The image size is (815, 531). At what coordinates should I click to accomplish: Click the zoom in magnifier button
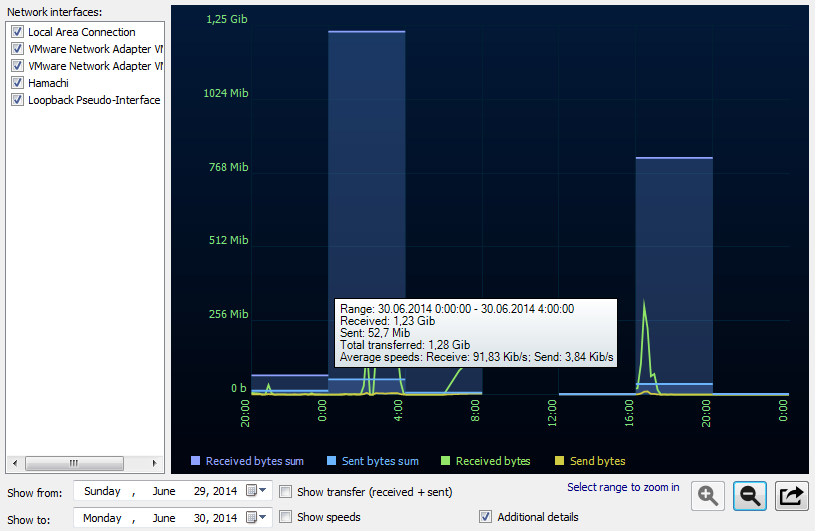[x=708, y=495]
